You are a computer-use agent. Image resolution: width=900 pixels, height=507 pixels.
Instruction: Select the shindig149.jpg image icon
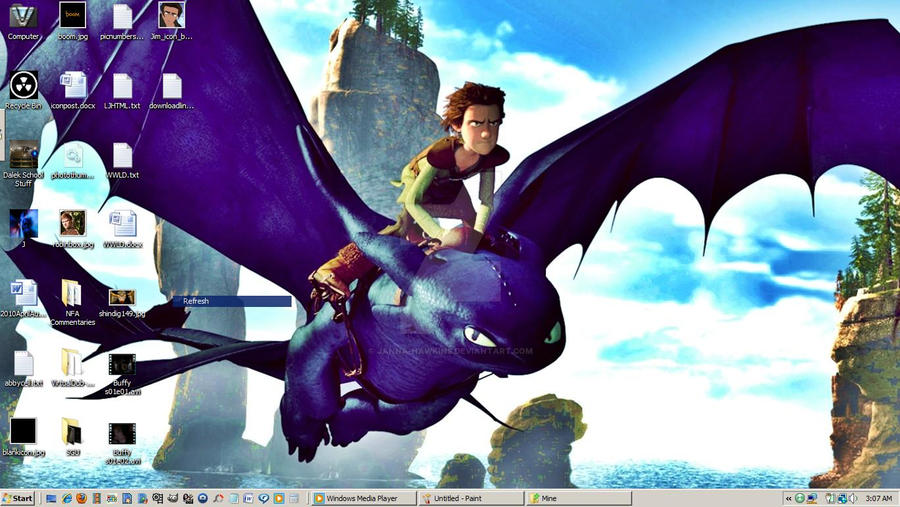tap(122, 303)
